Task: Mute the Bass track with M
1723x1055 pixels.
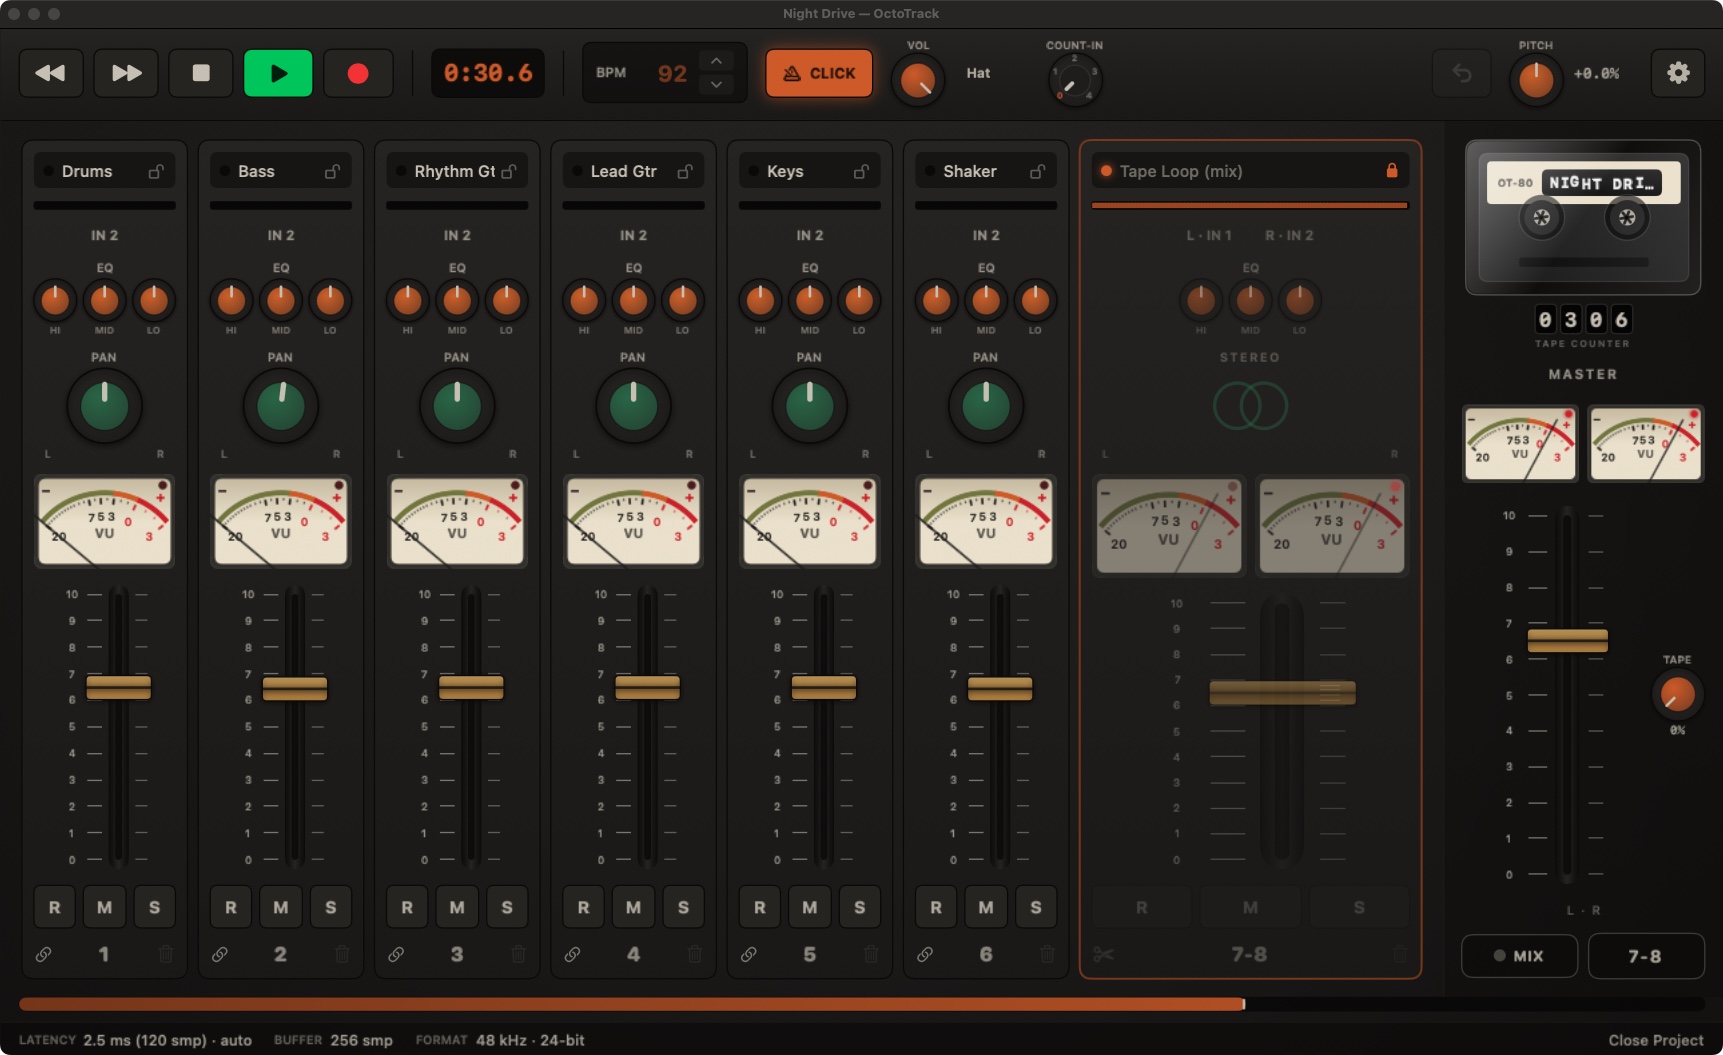Action: (x=281, y=907)
